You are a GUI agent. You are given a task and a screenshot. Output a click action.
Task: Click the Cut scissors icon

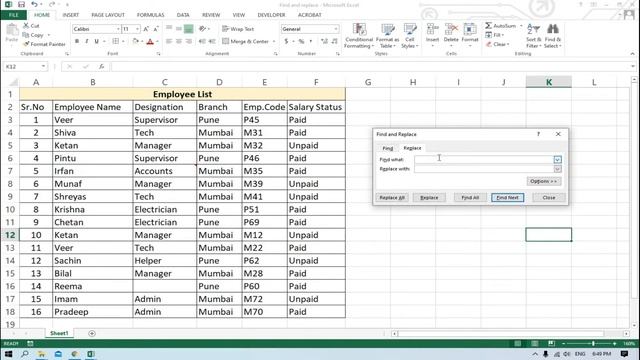pos(26,25)
